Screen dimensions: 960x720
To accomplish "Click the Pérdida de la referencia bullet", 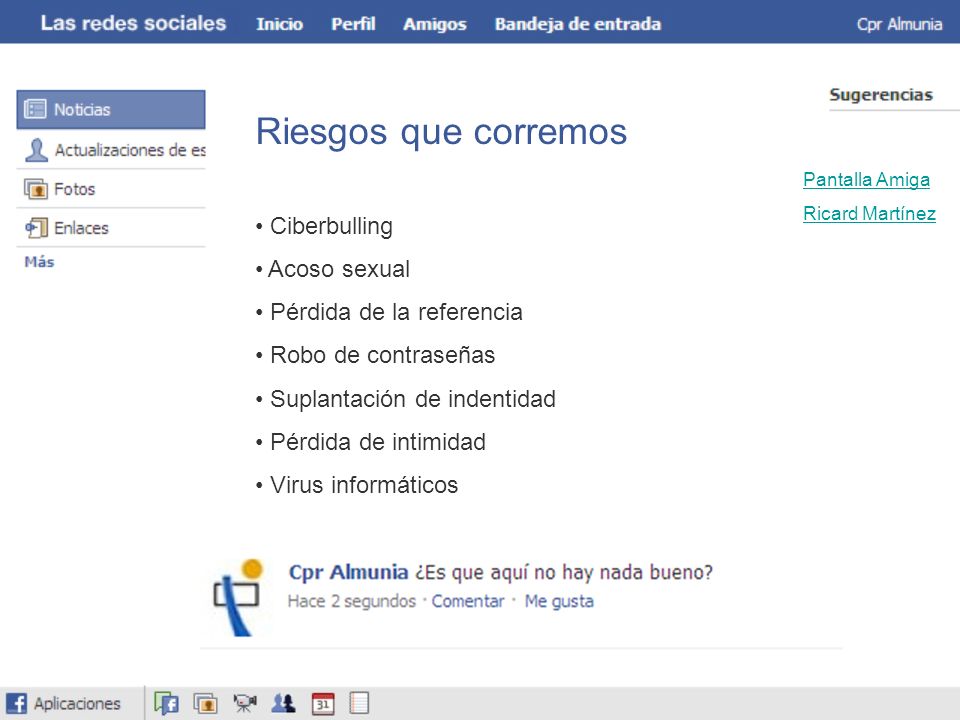I will [396, 312].
